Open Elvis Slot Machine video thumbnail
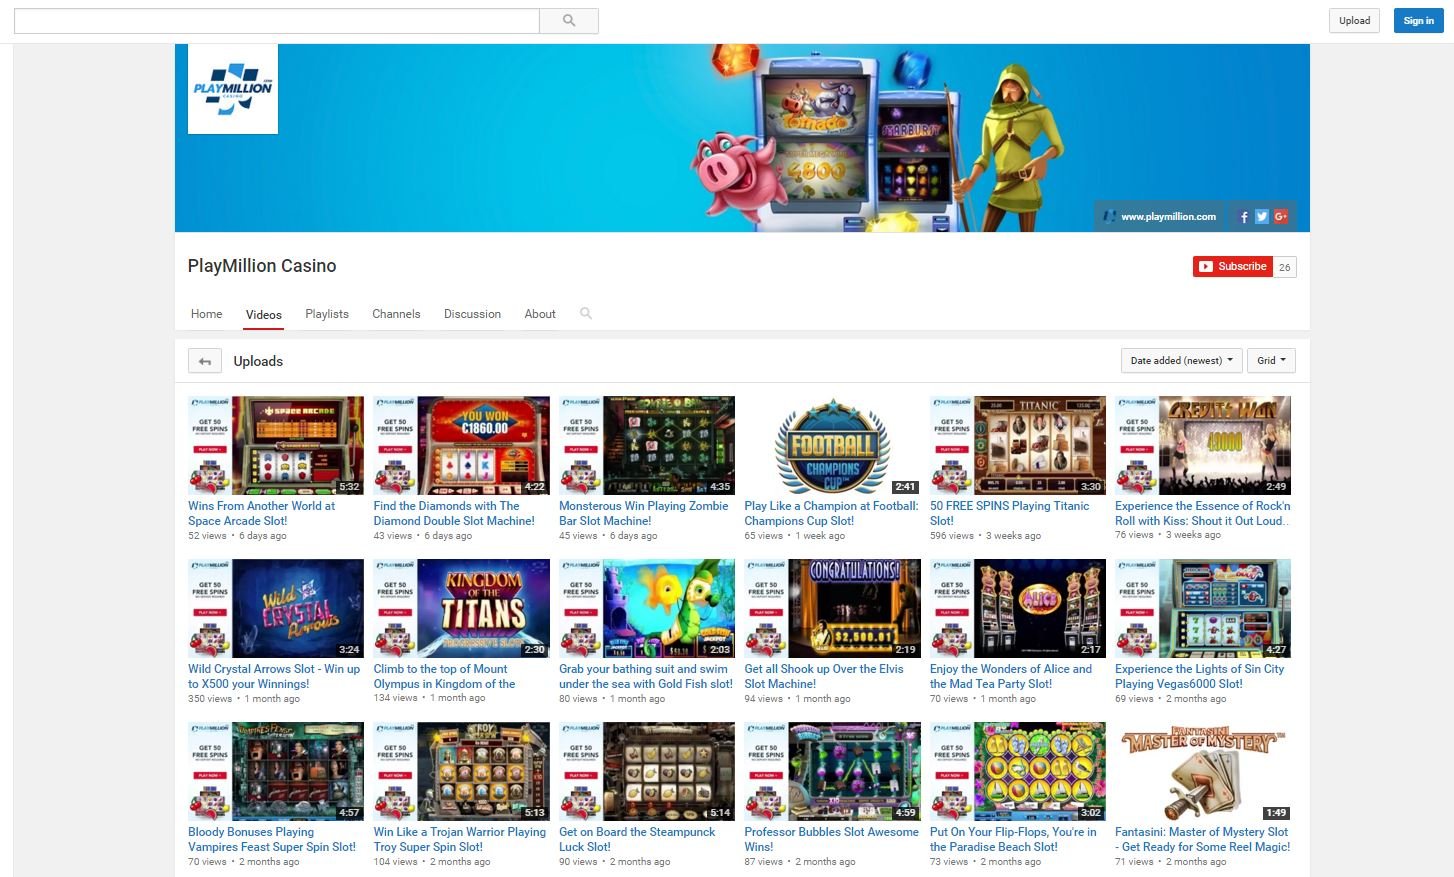Image resolution: width=1454 pixels, height=877 pixels. (x=832, y=608)
